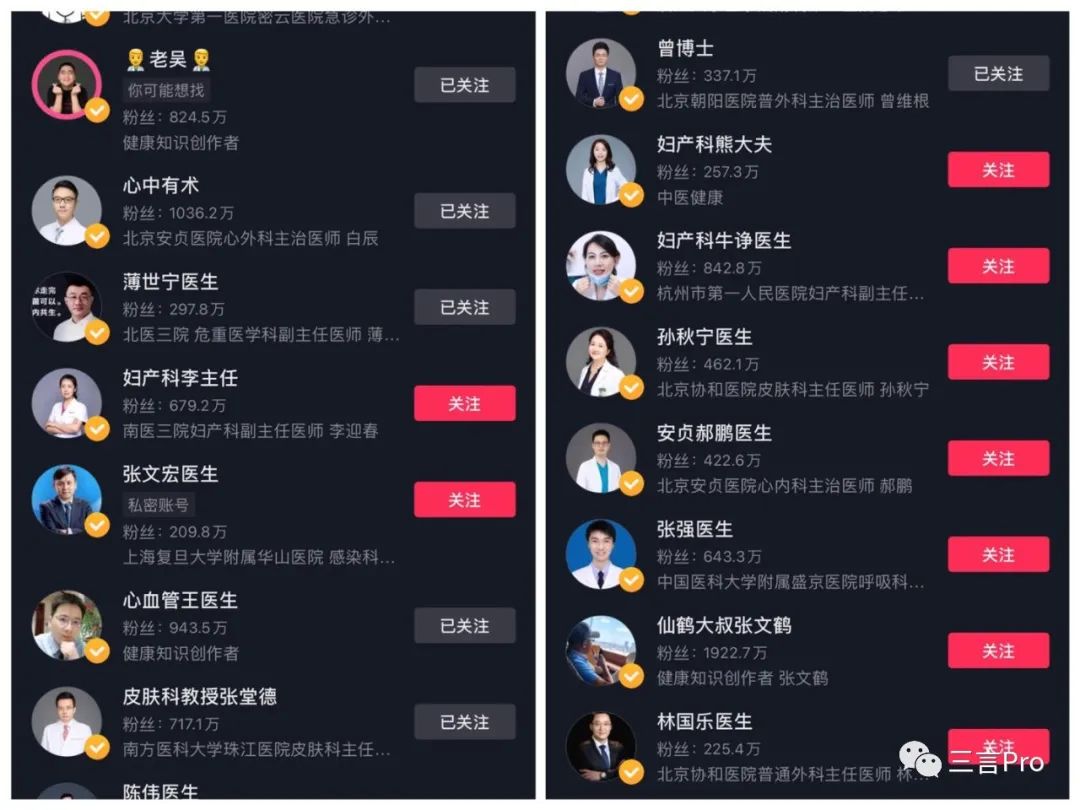Unfollow 老吴 via 已关注 button
The image size is (1080, 810).
tap(465, 85)
